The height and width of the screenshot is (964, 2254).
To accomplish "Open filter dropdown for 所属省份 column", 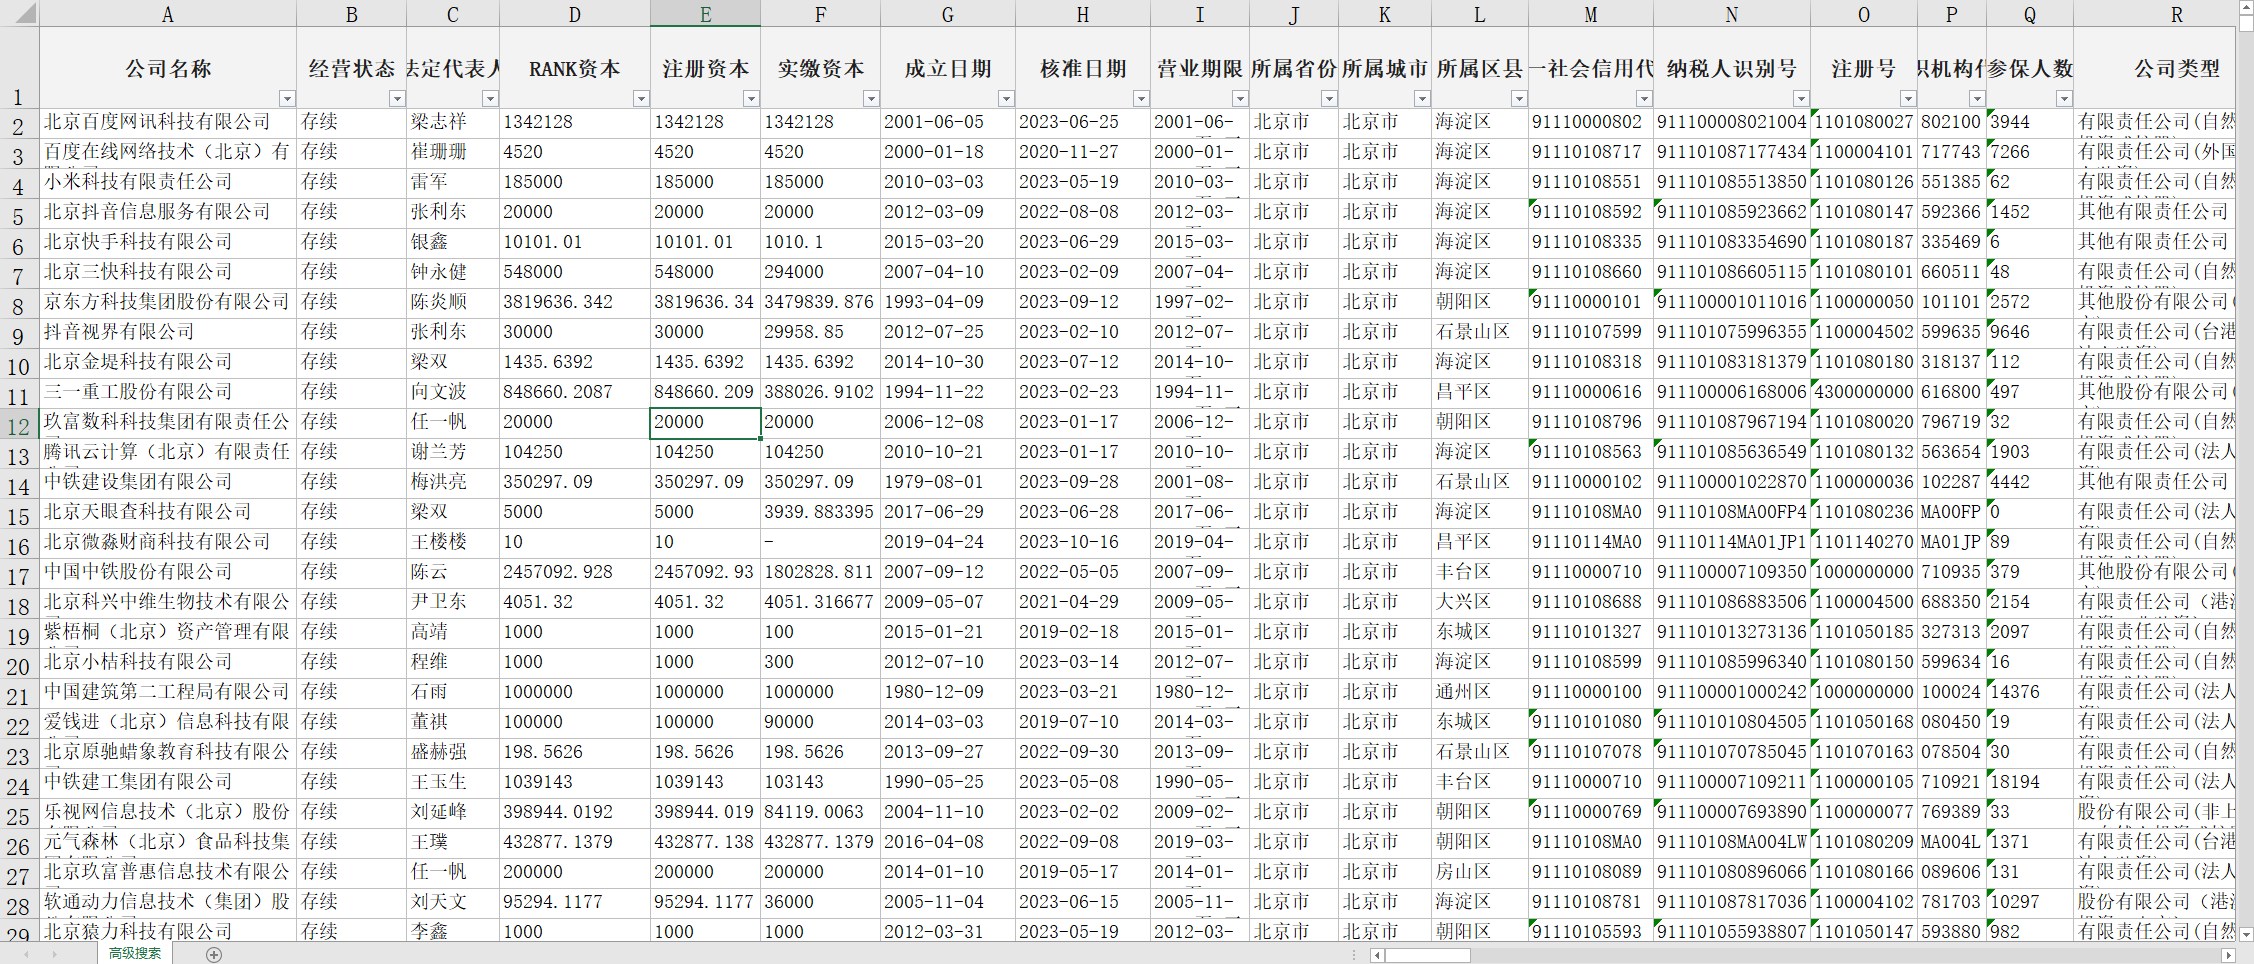I will coord(1329,98).
